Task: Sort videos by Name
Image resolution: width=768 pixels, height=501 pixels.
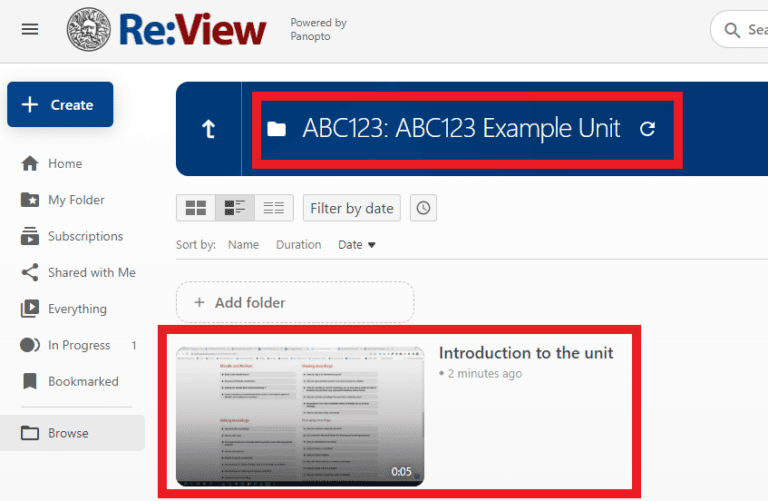Action: tap(243, 245)
